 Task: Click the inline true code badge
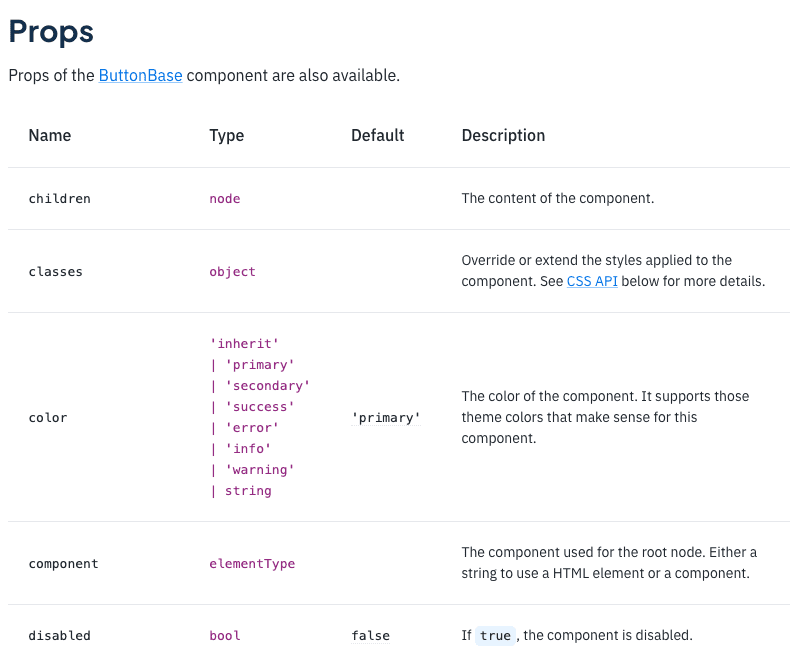[495, 636]
